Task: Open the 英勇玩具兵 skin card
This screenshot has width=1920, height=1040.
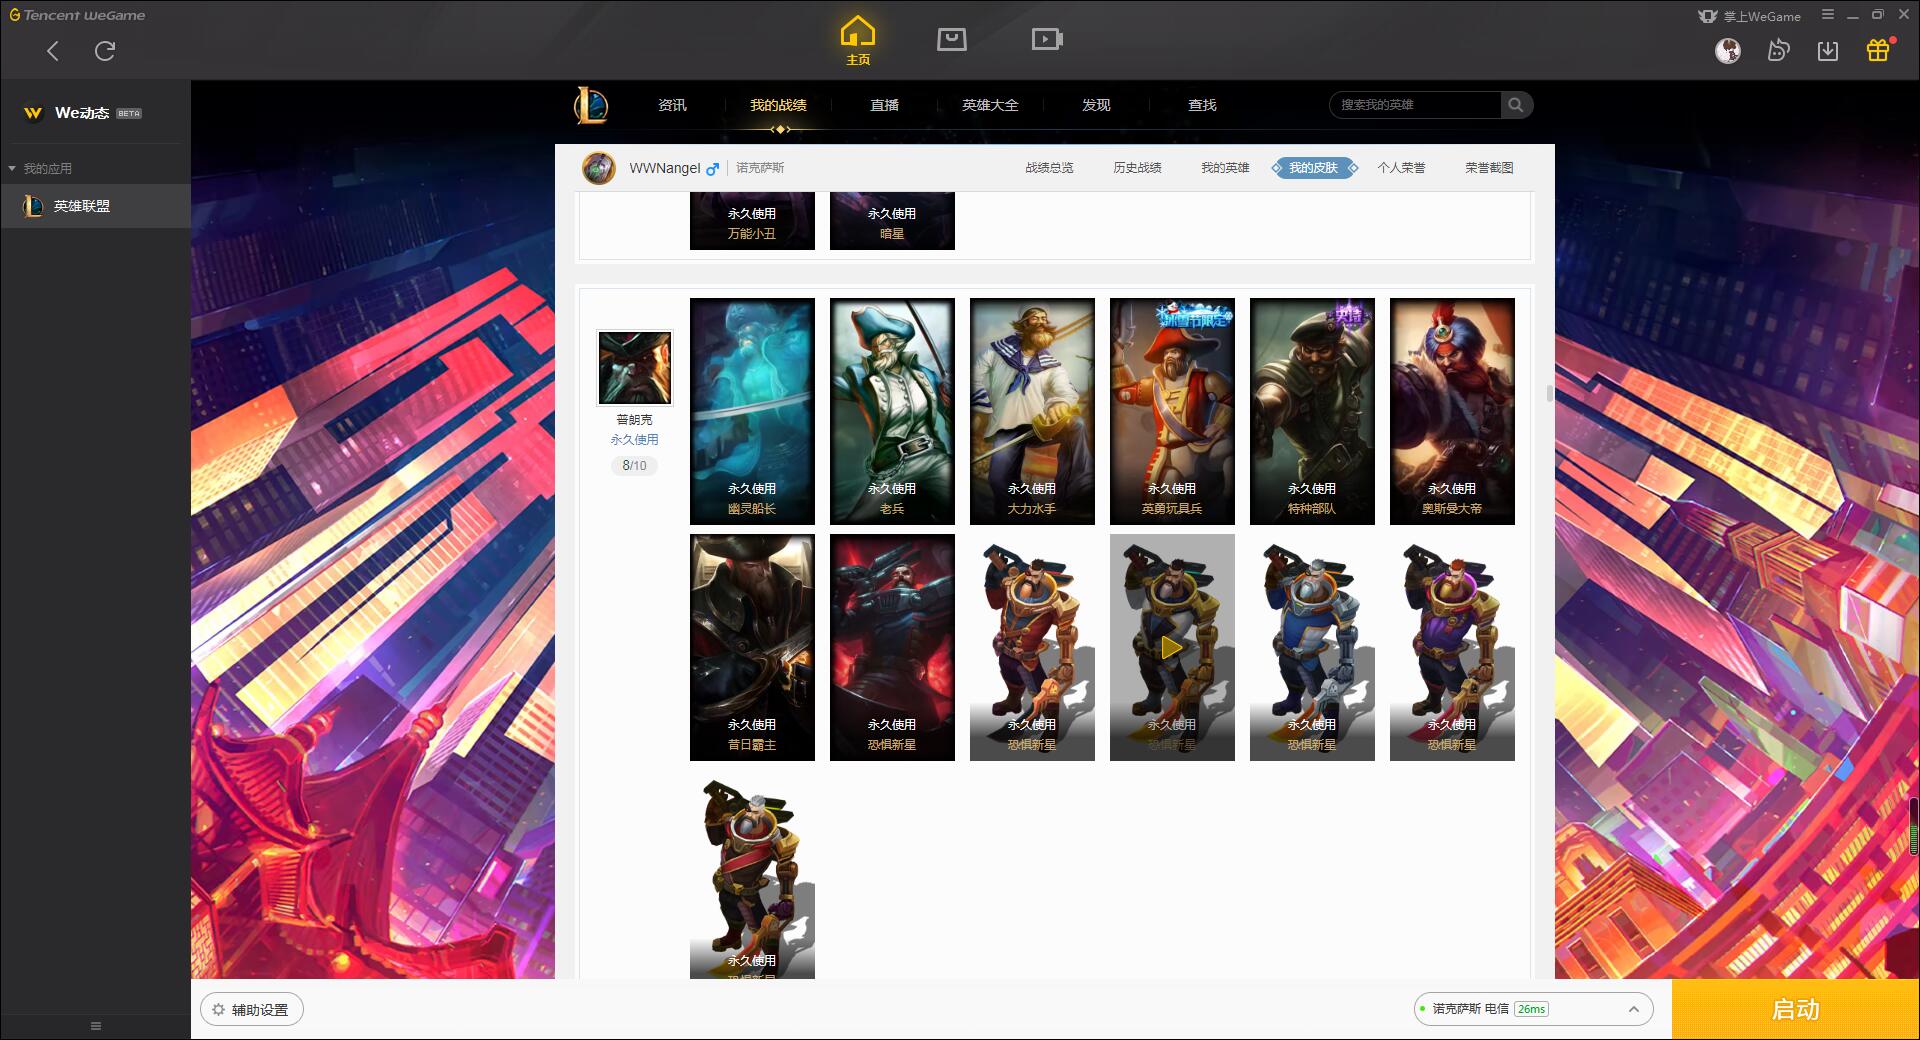Action: point(1172,411)
